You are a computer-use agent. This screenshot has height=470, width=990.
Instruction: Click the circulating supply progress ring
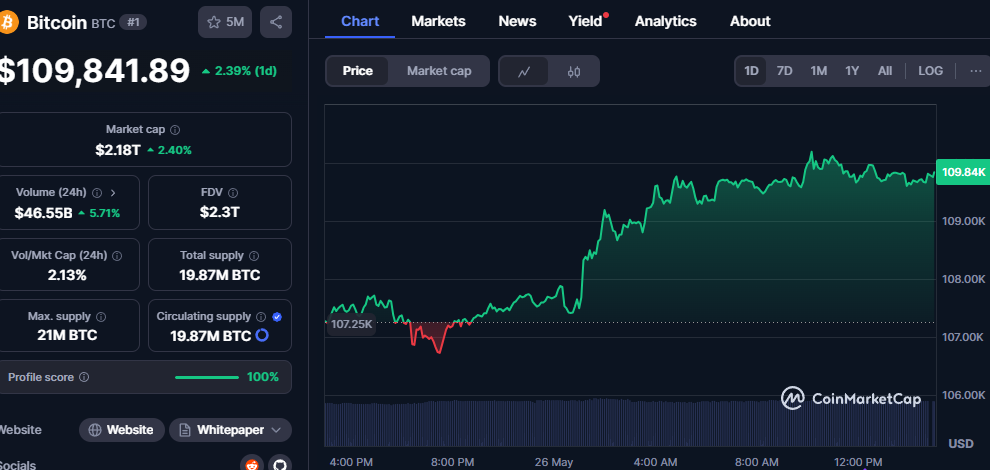262,335
